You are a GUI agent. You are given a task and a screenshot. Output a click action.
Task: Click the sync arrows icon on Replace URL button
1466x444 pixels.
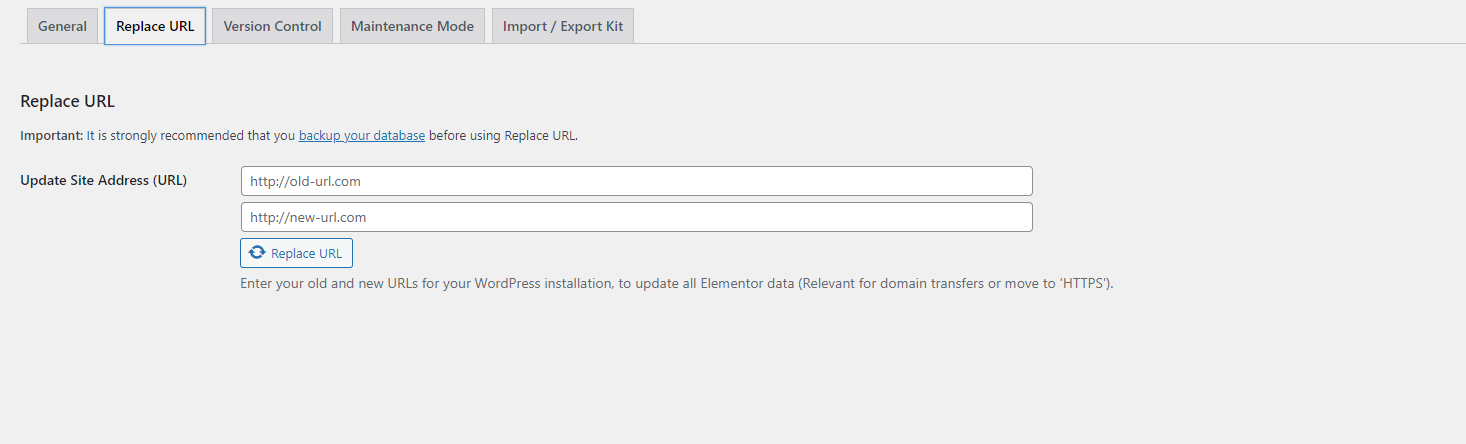coord(257,253)
